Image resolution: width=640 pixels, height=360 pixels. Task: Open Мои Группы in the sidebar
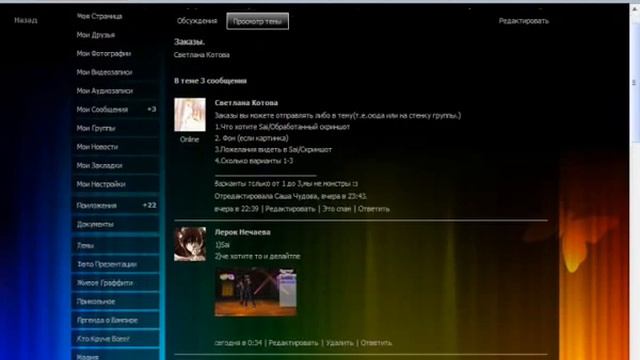tap(96, 128)
